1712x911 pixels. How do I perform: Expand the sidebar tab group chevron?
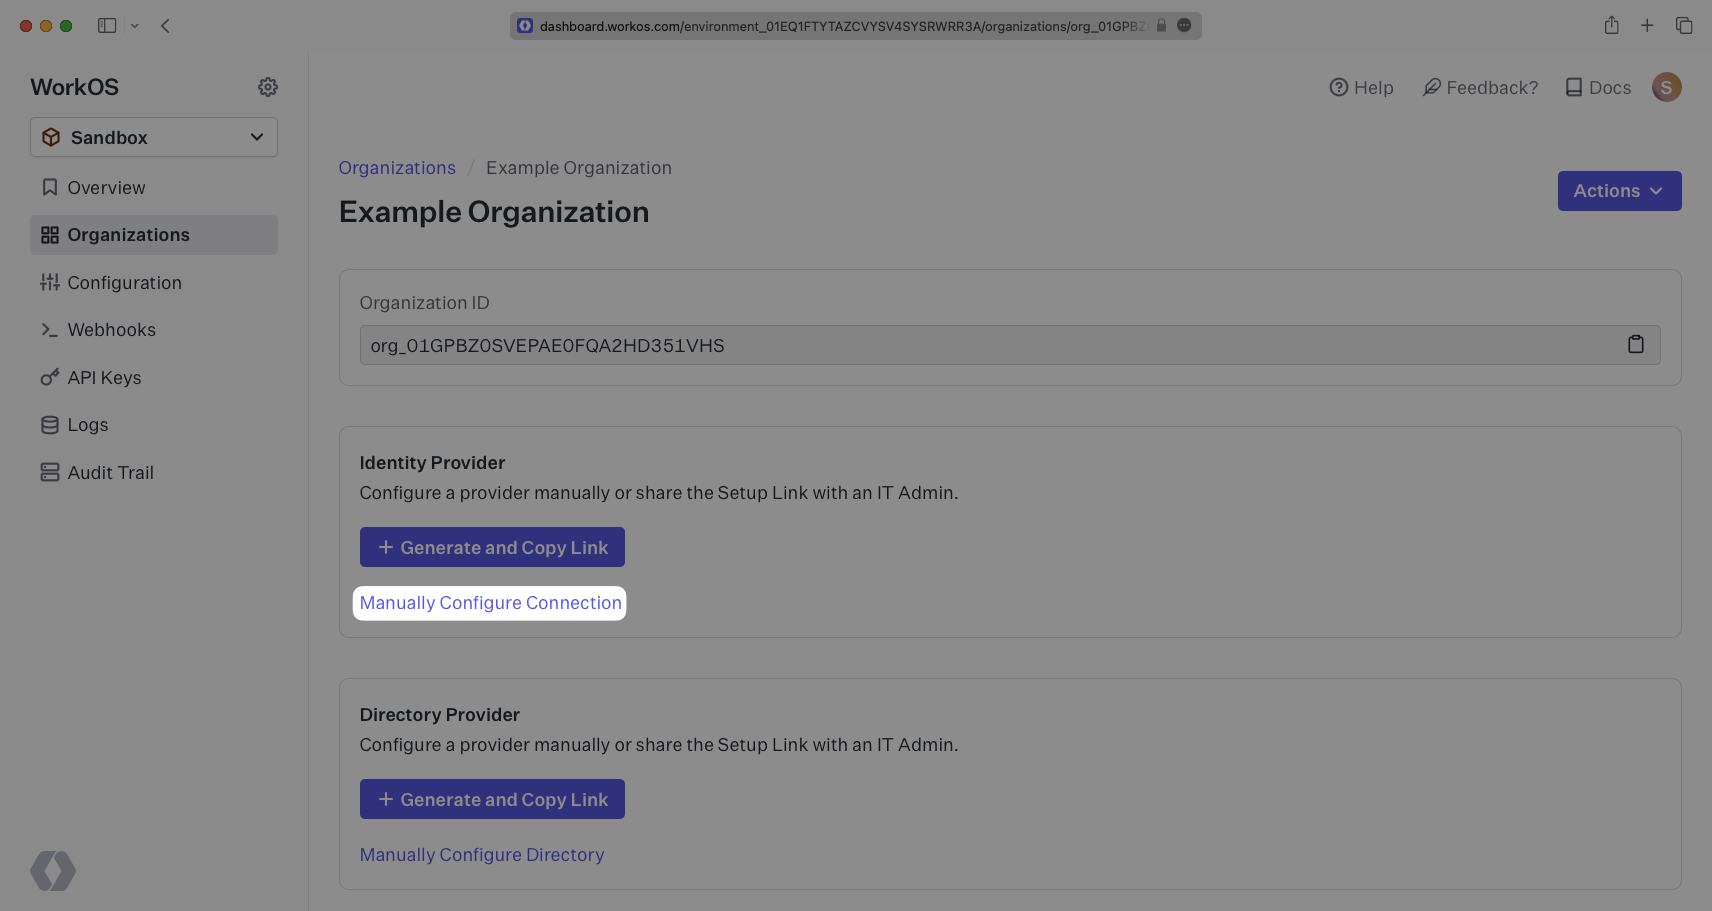(x=135, y=26)
